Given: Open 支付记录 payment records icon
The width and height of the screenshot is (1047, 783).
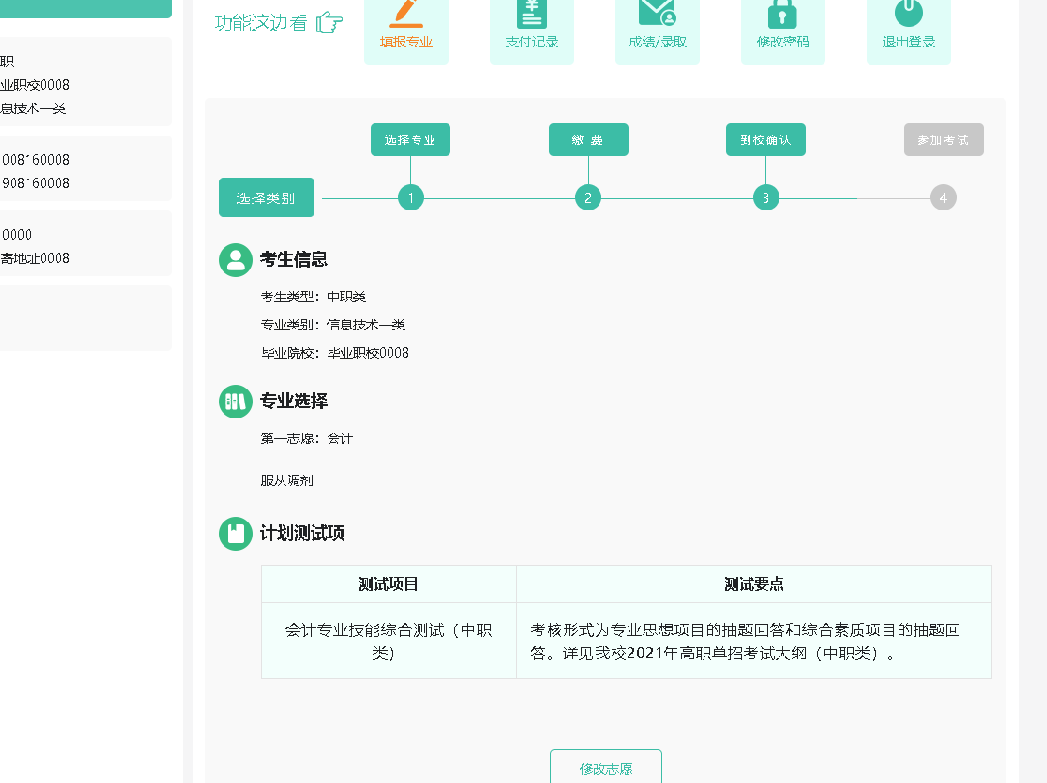Looking at the screenshot, I should [532, 13].
